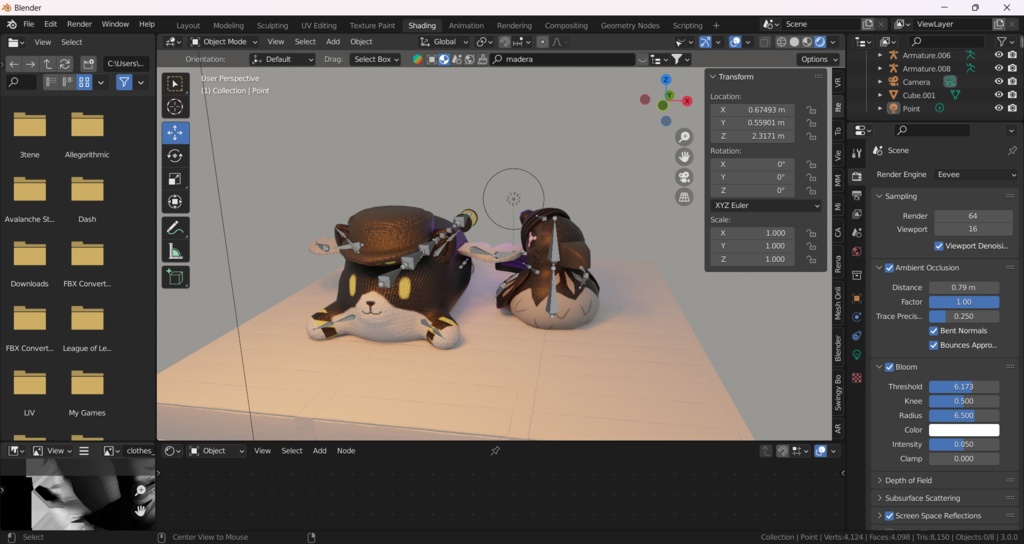Image resolution: width=1024 pixels, height=544 pixels.
Task: Refresh the file browser list
Action: click(x=65, y=64)
